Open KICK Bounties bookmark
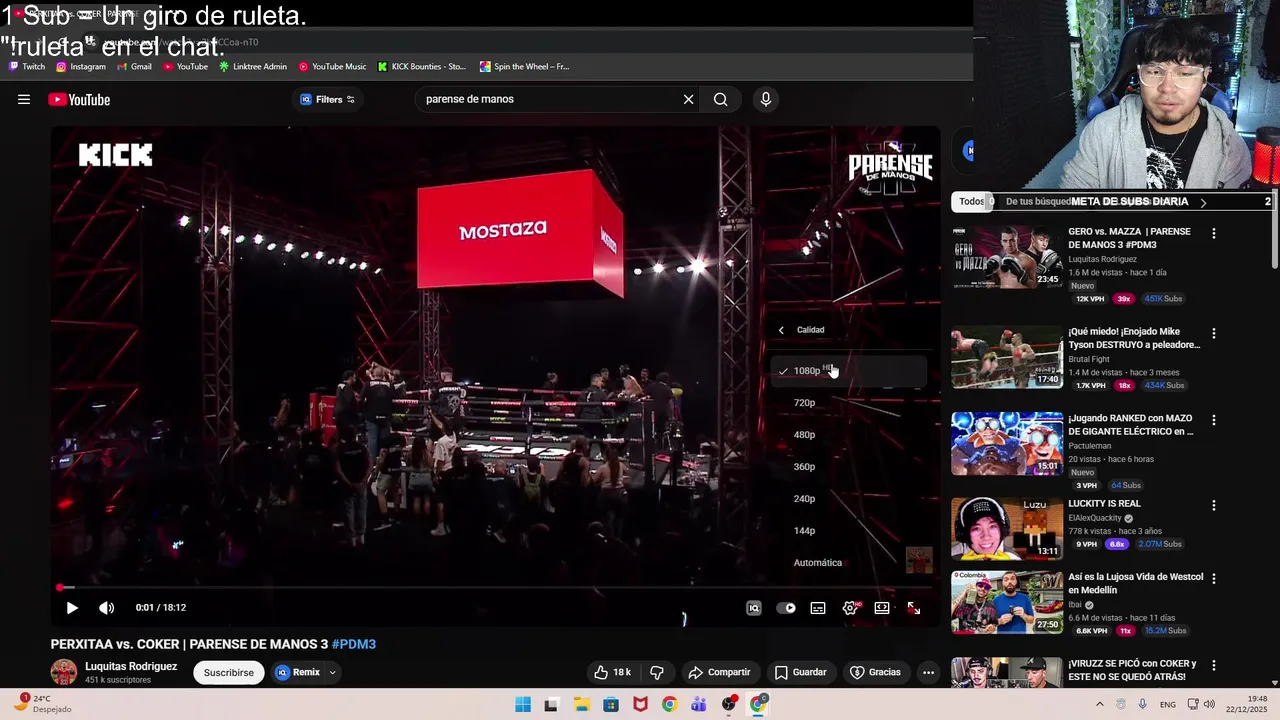 (x=421, y=67)
